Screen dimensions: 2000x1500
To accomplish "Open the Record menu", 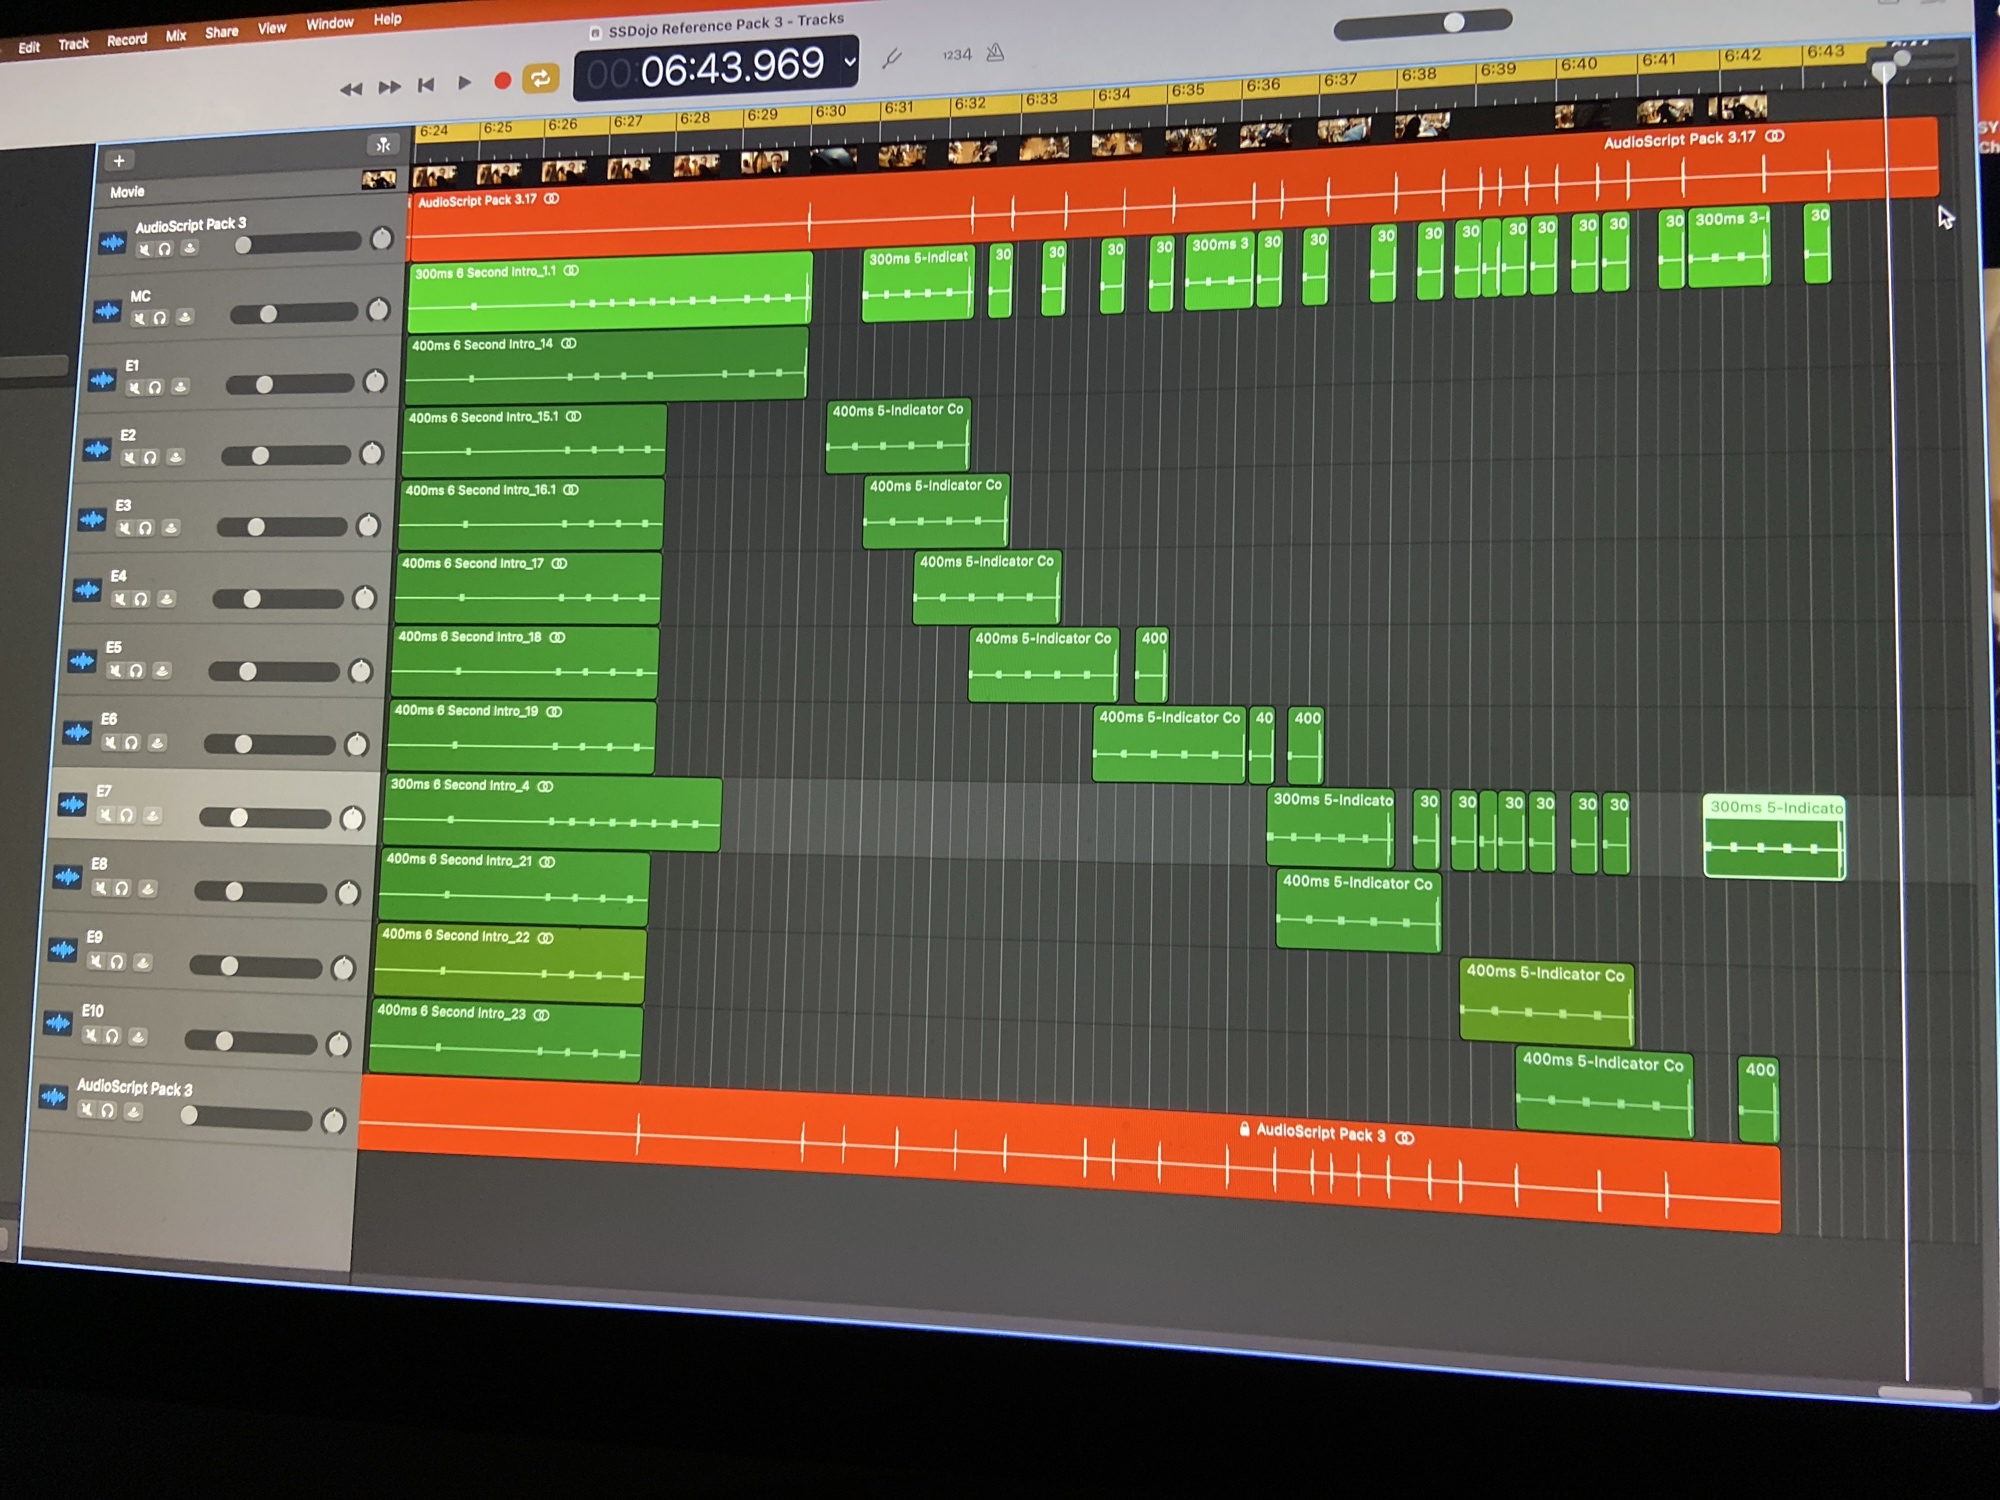I will pos(127,40).
